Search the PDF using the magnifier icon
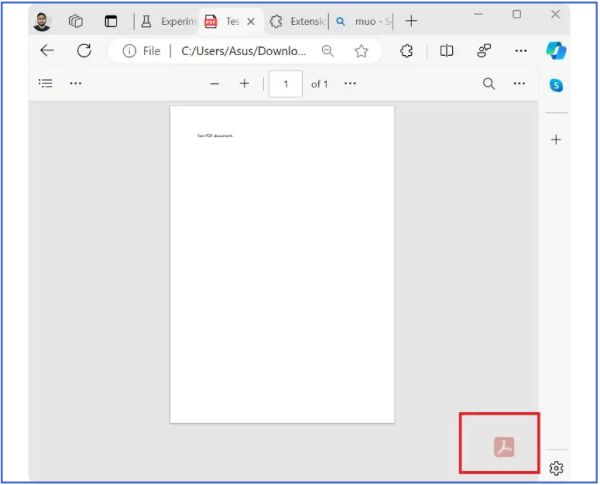 (x=489, y=84)
